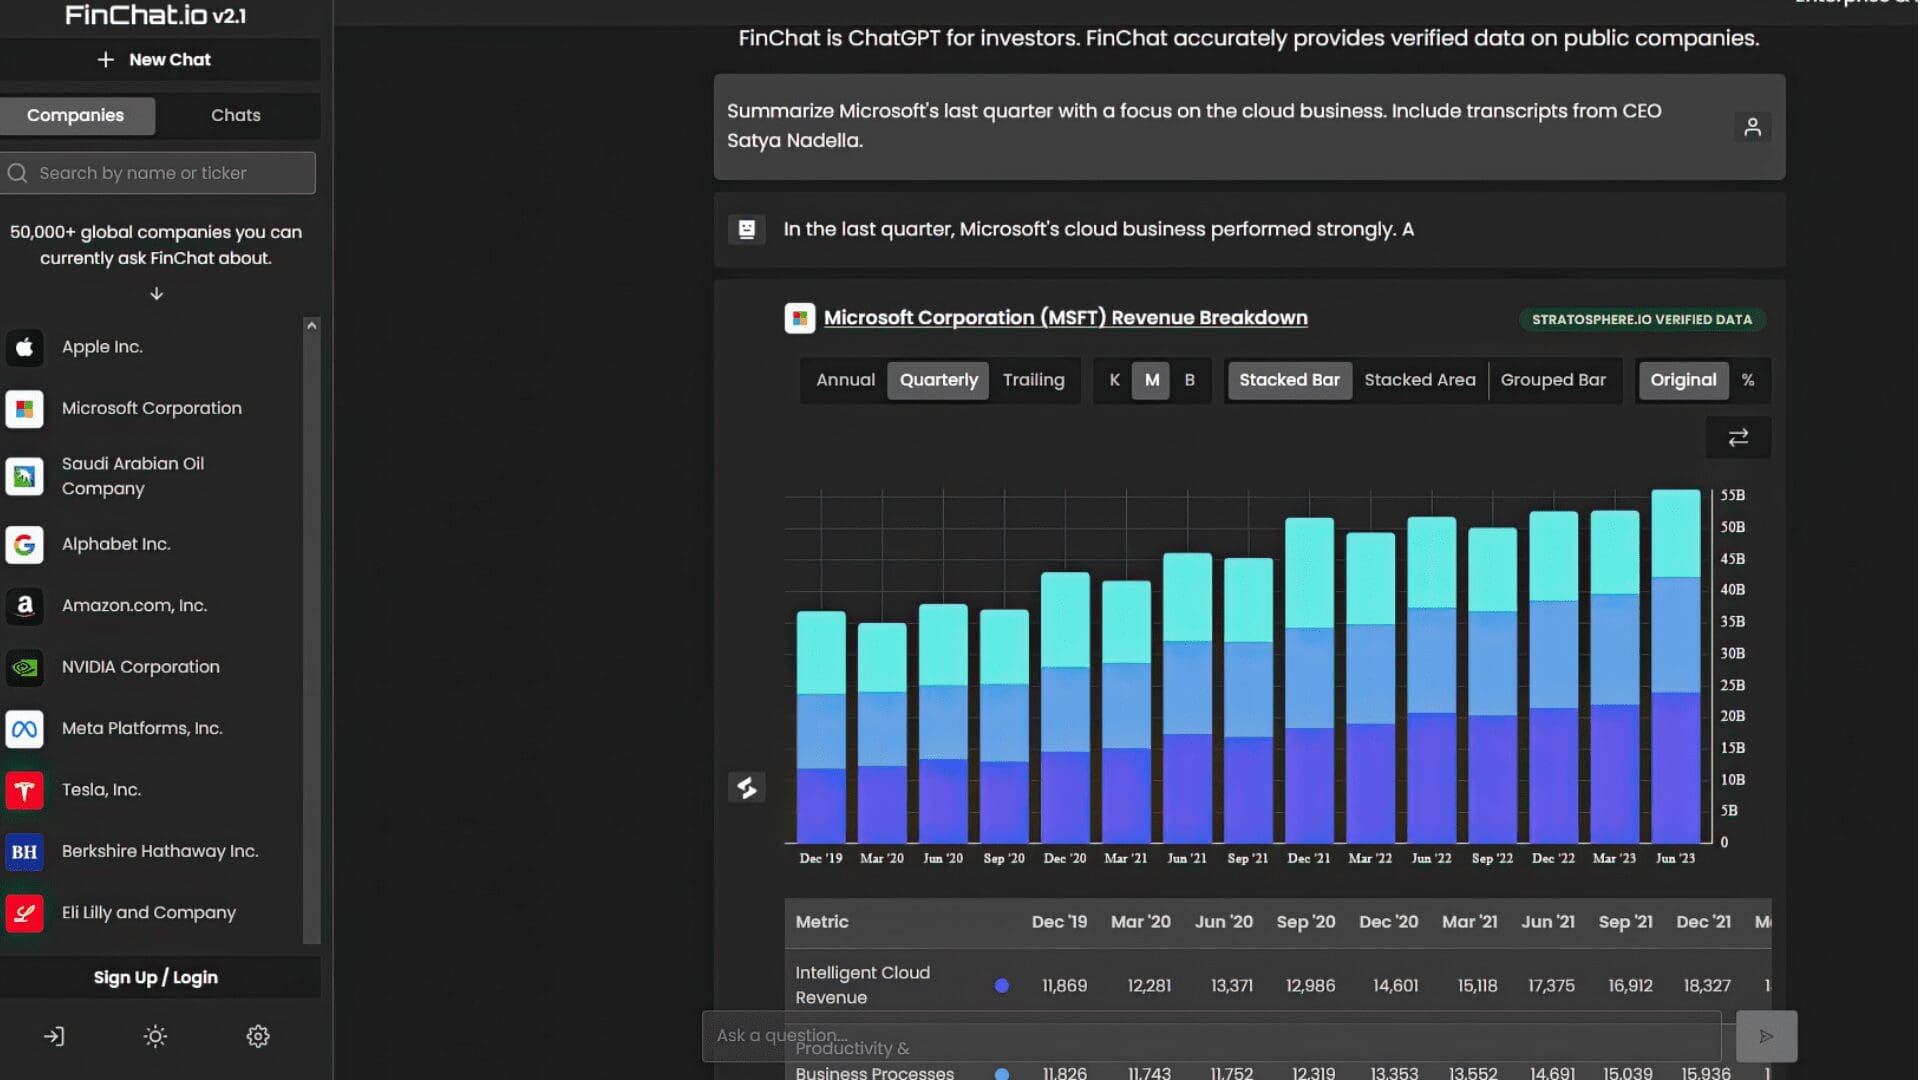This screenshot has width=1920, height=1080.
Task: Open Microsoft Corporation Revenue Breakdown link
Action: (x=1065, y=318)
